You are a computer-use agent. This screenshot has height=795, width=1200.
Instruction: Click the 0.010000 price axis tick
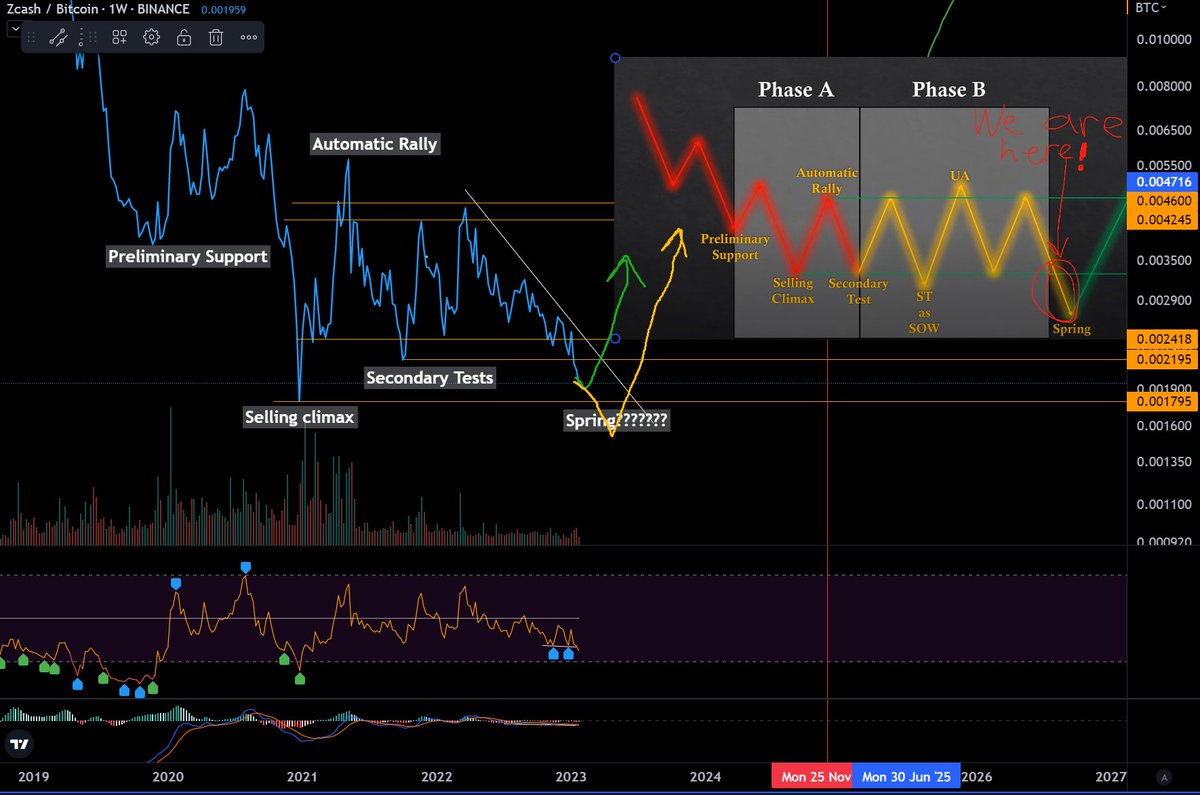(1162, 39)
